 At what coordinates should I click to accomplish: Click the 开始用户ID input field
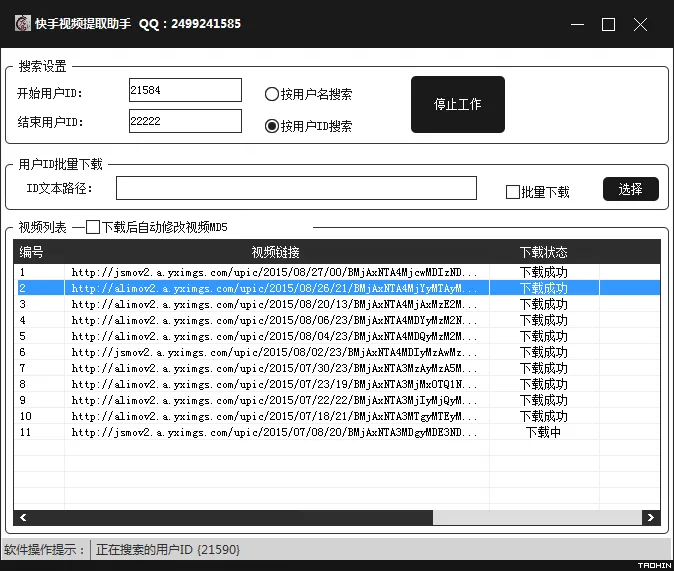(185, 90)
